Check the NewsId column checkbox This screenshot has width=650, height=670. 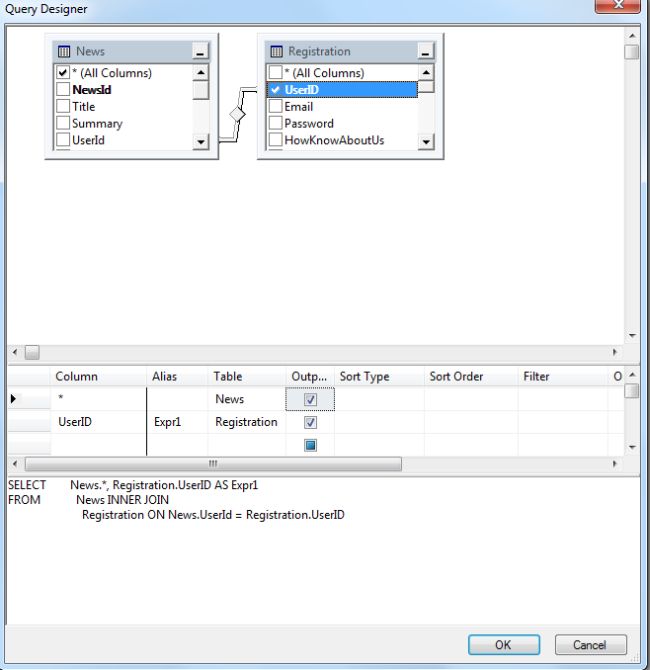pyautogui.click(x=63, y=89)
